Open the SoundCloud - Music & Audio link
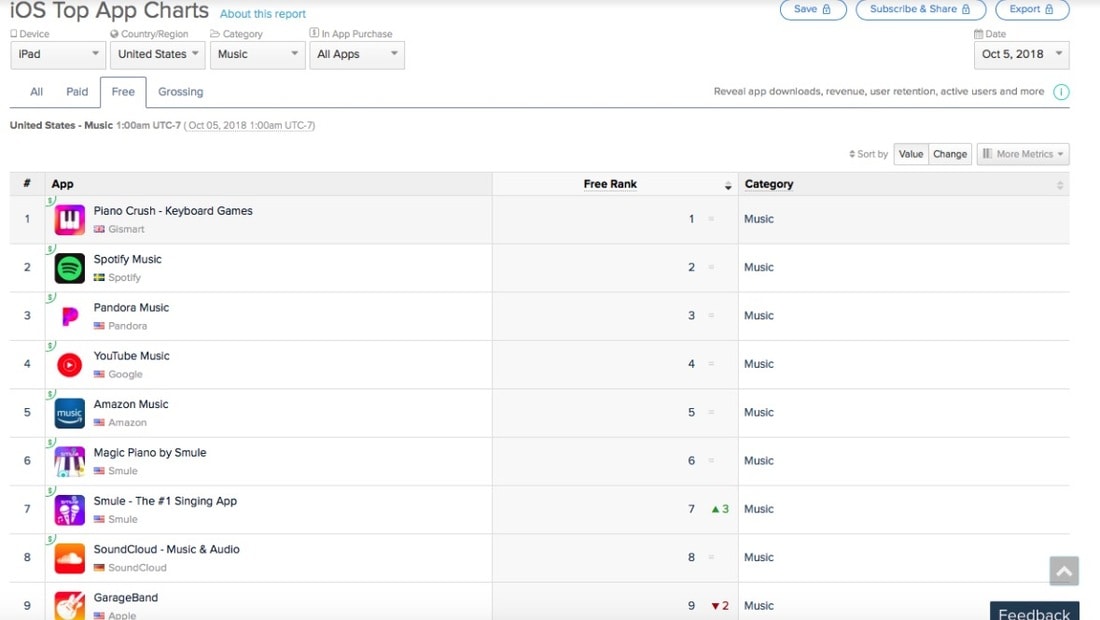1100x620 pixels. (167, 549)
